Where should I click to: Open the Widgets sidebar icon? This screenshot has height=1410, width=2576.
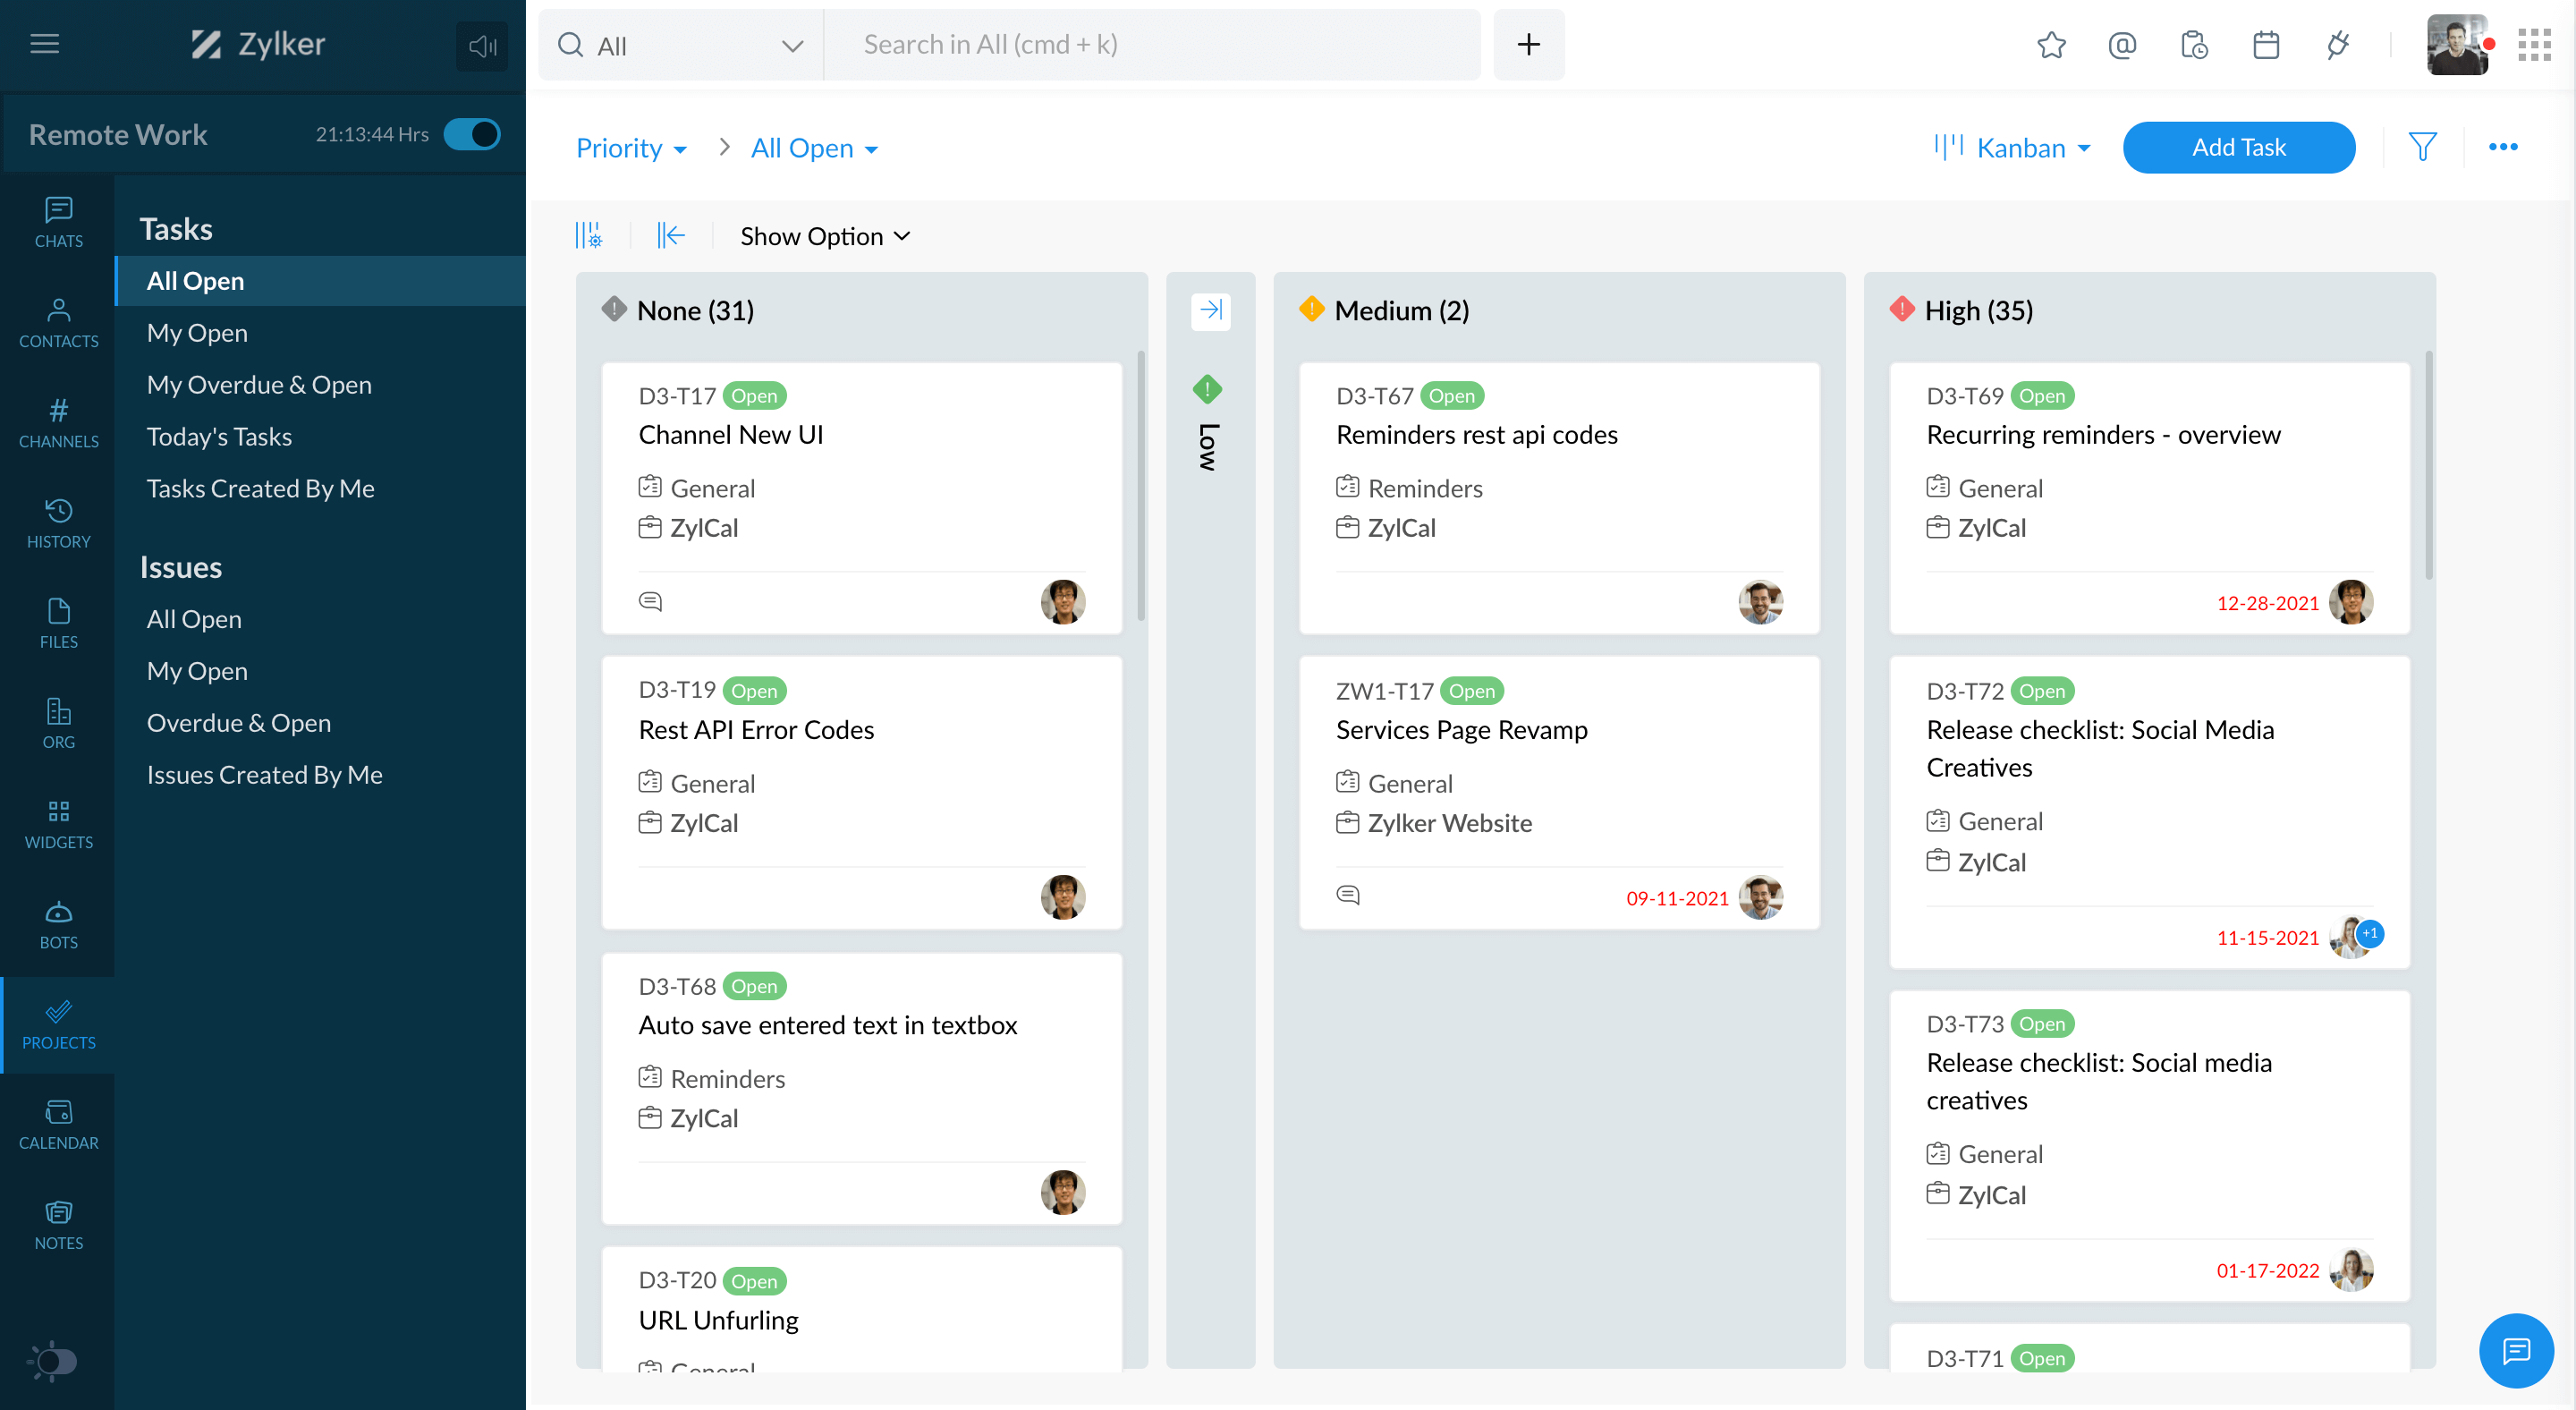[x=58, y=823]
